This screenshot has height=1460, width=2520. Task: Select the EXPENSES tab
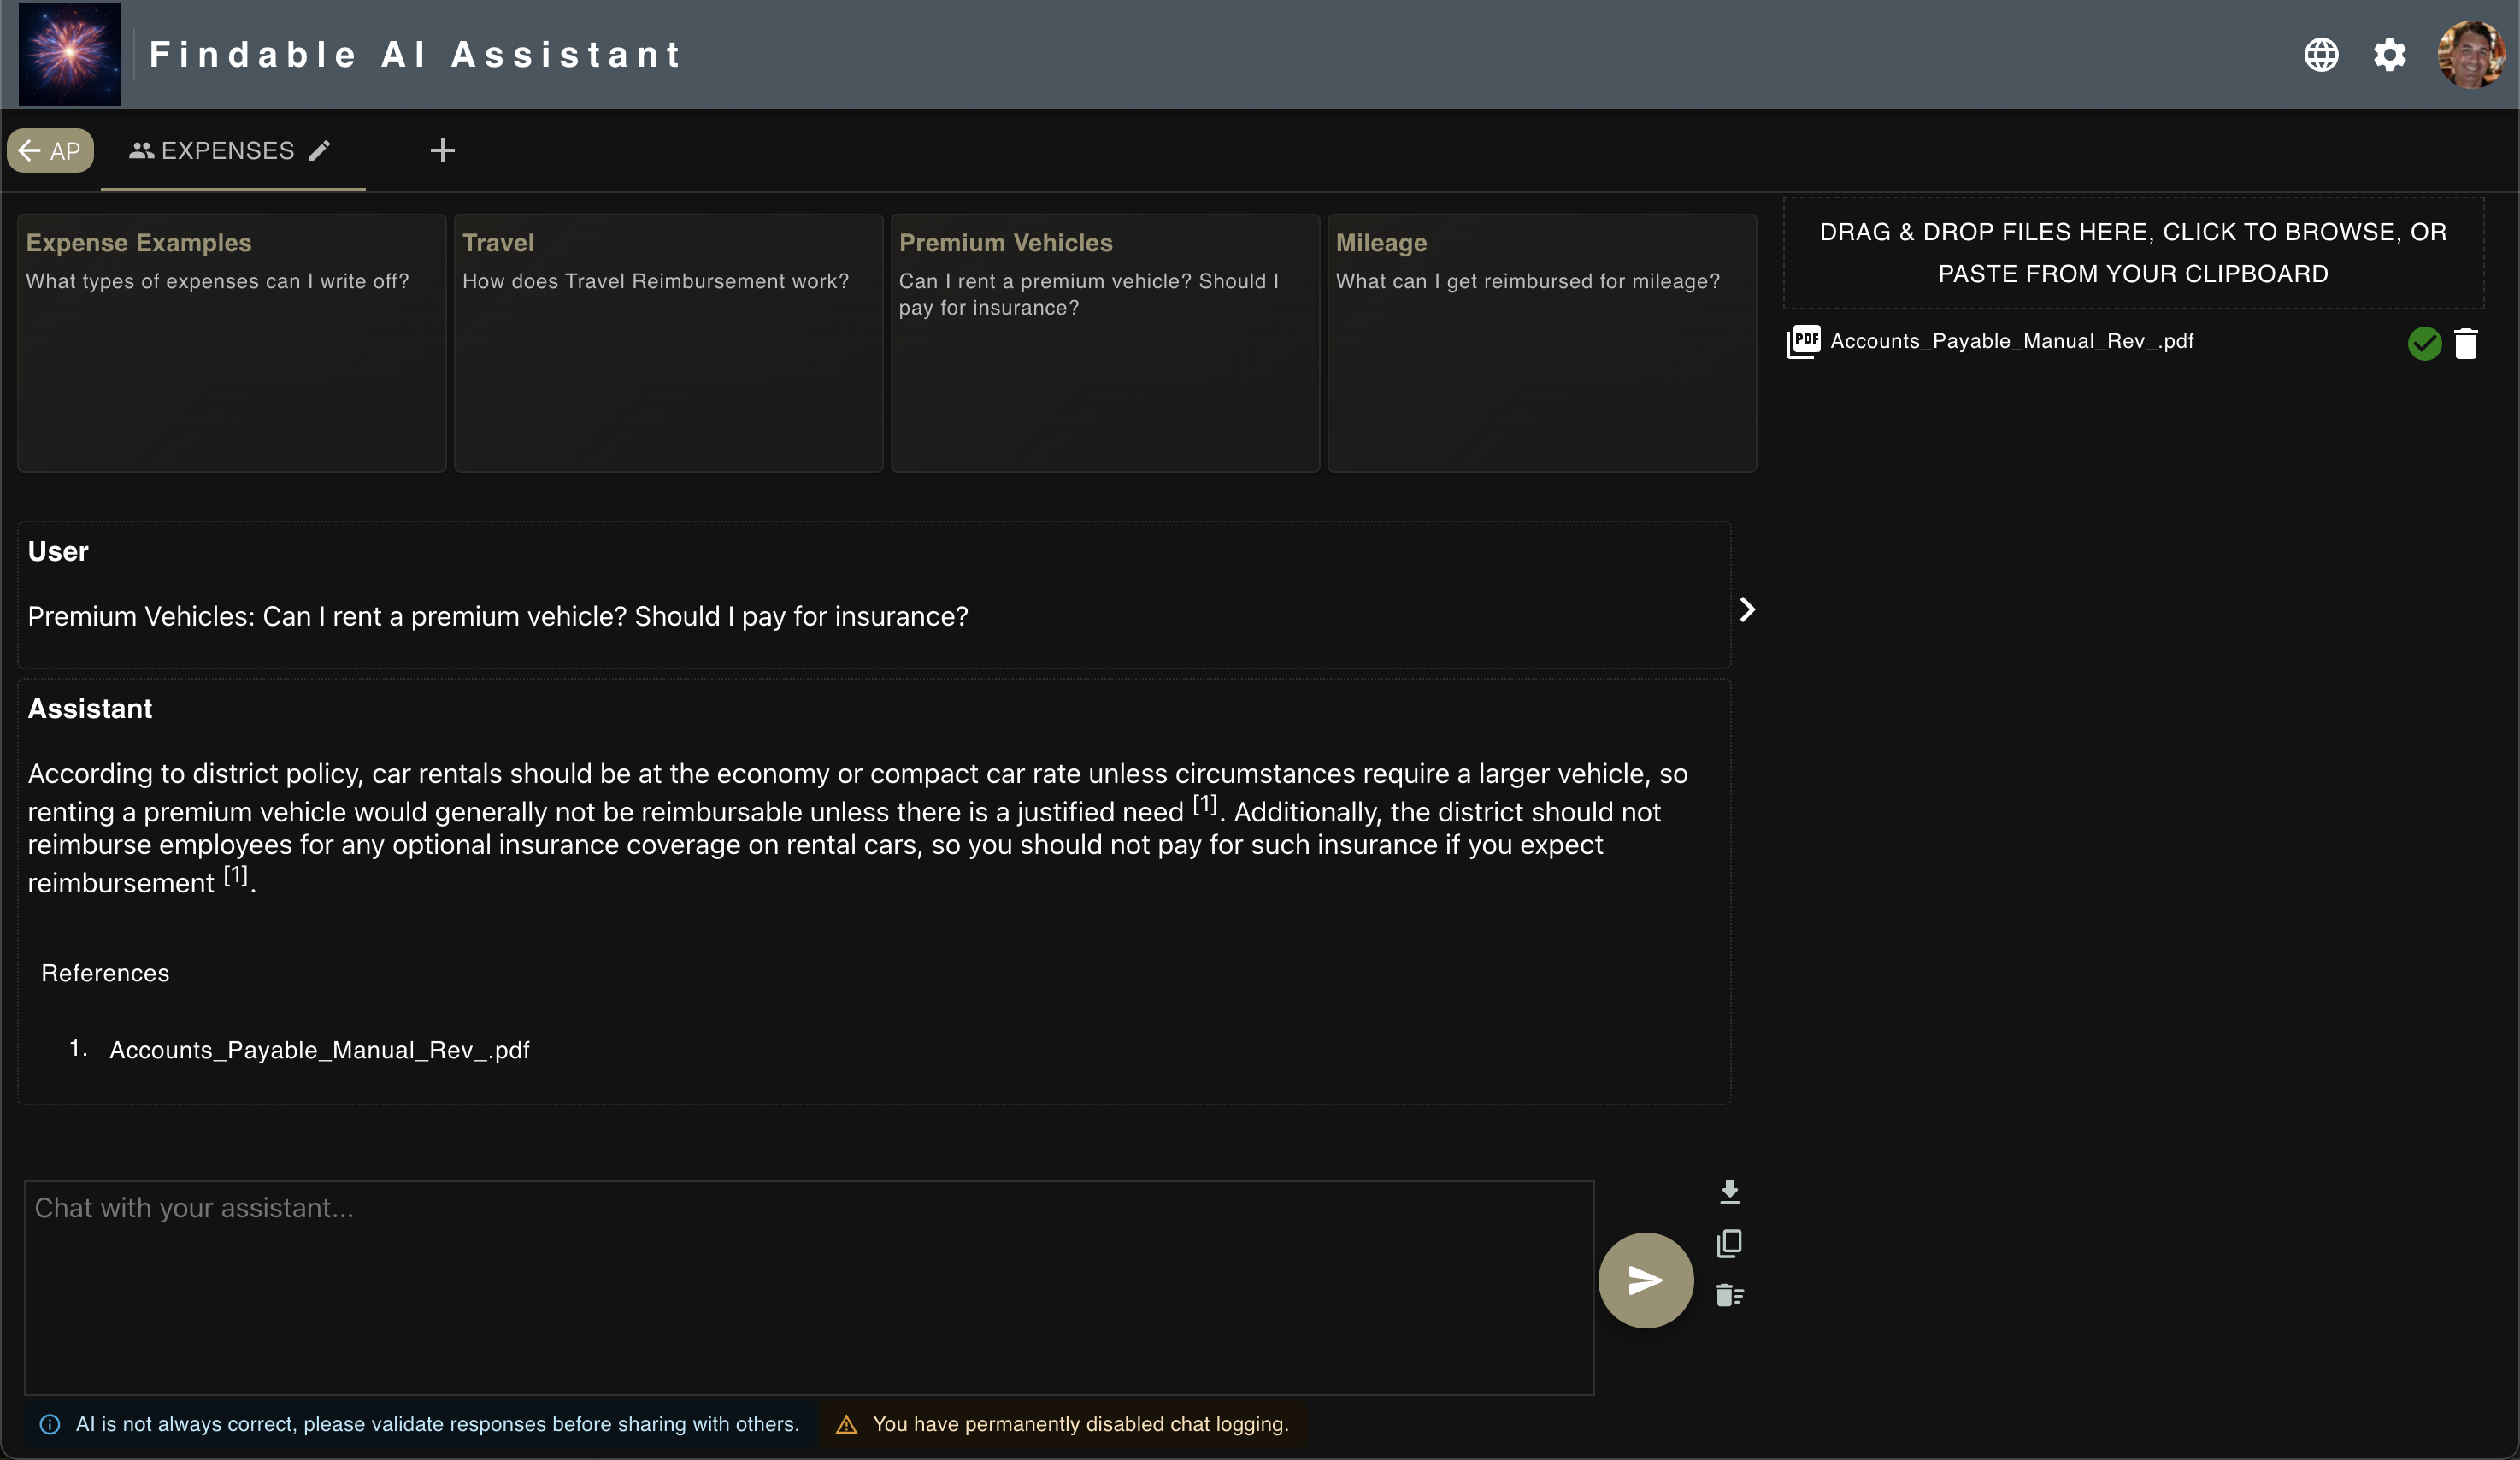212,151
